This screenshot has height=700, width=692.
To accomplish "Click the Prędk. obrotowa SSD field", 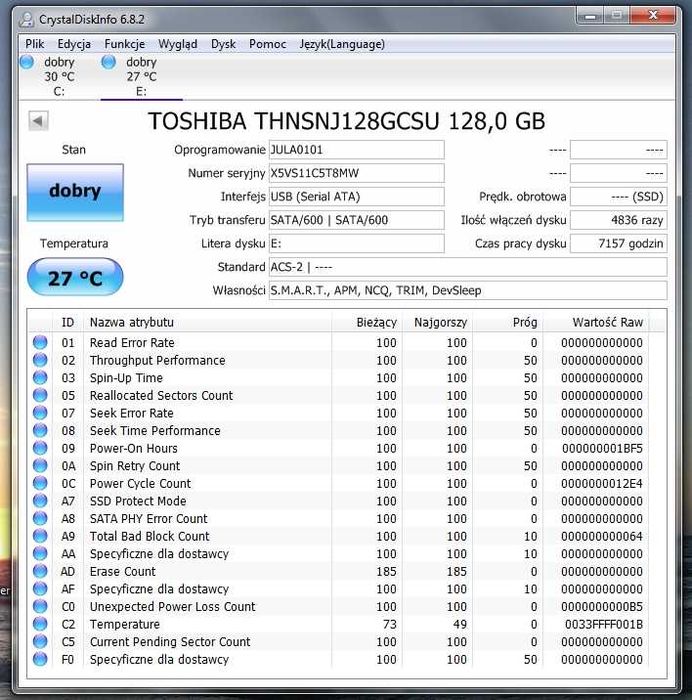I will coord(619,196).
